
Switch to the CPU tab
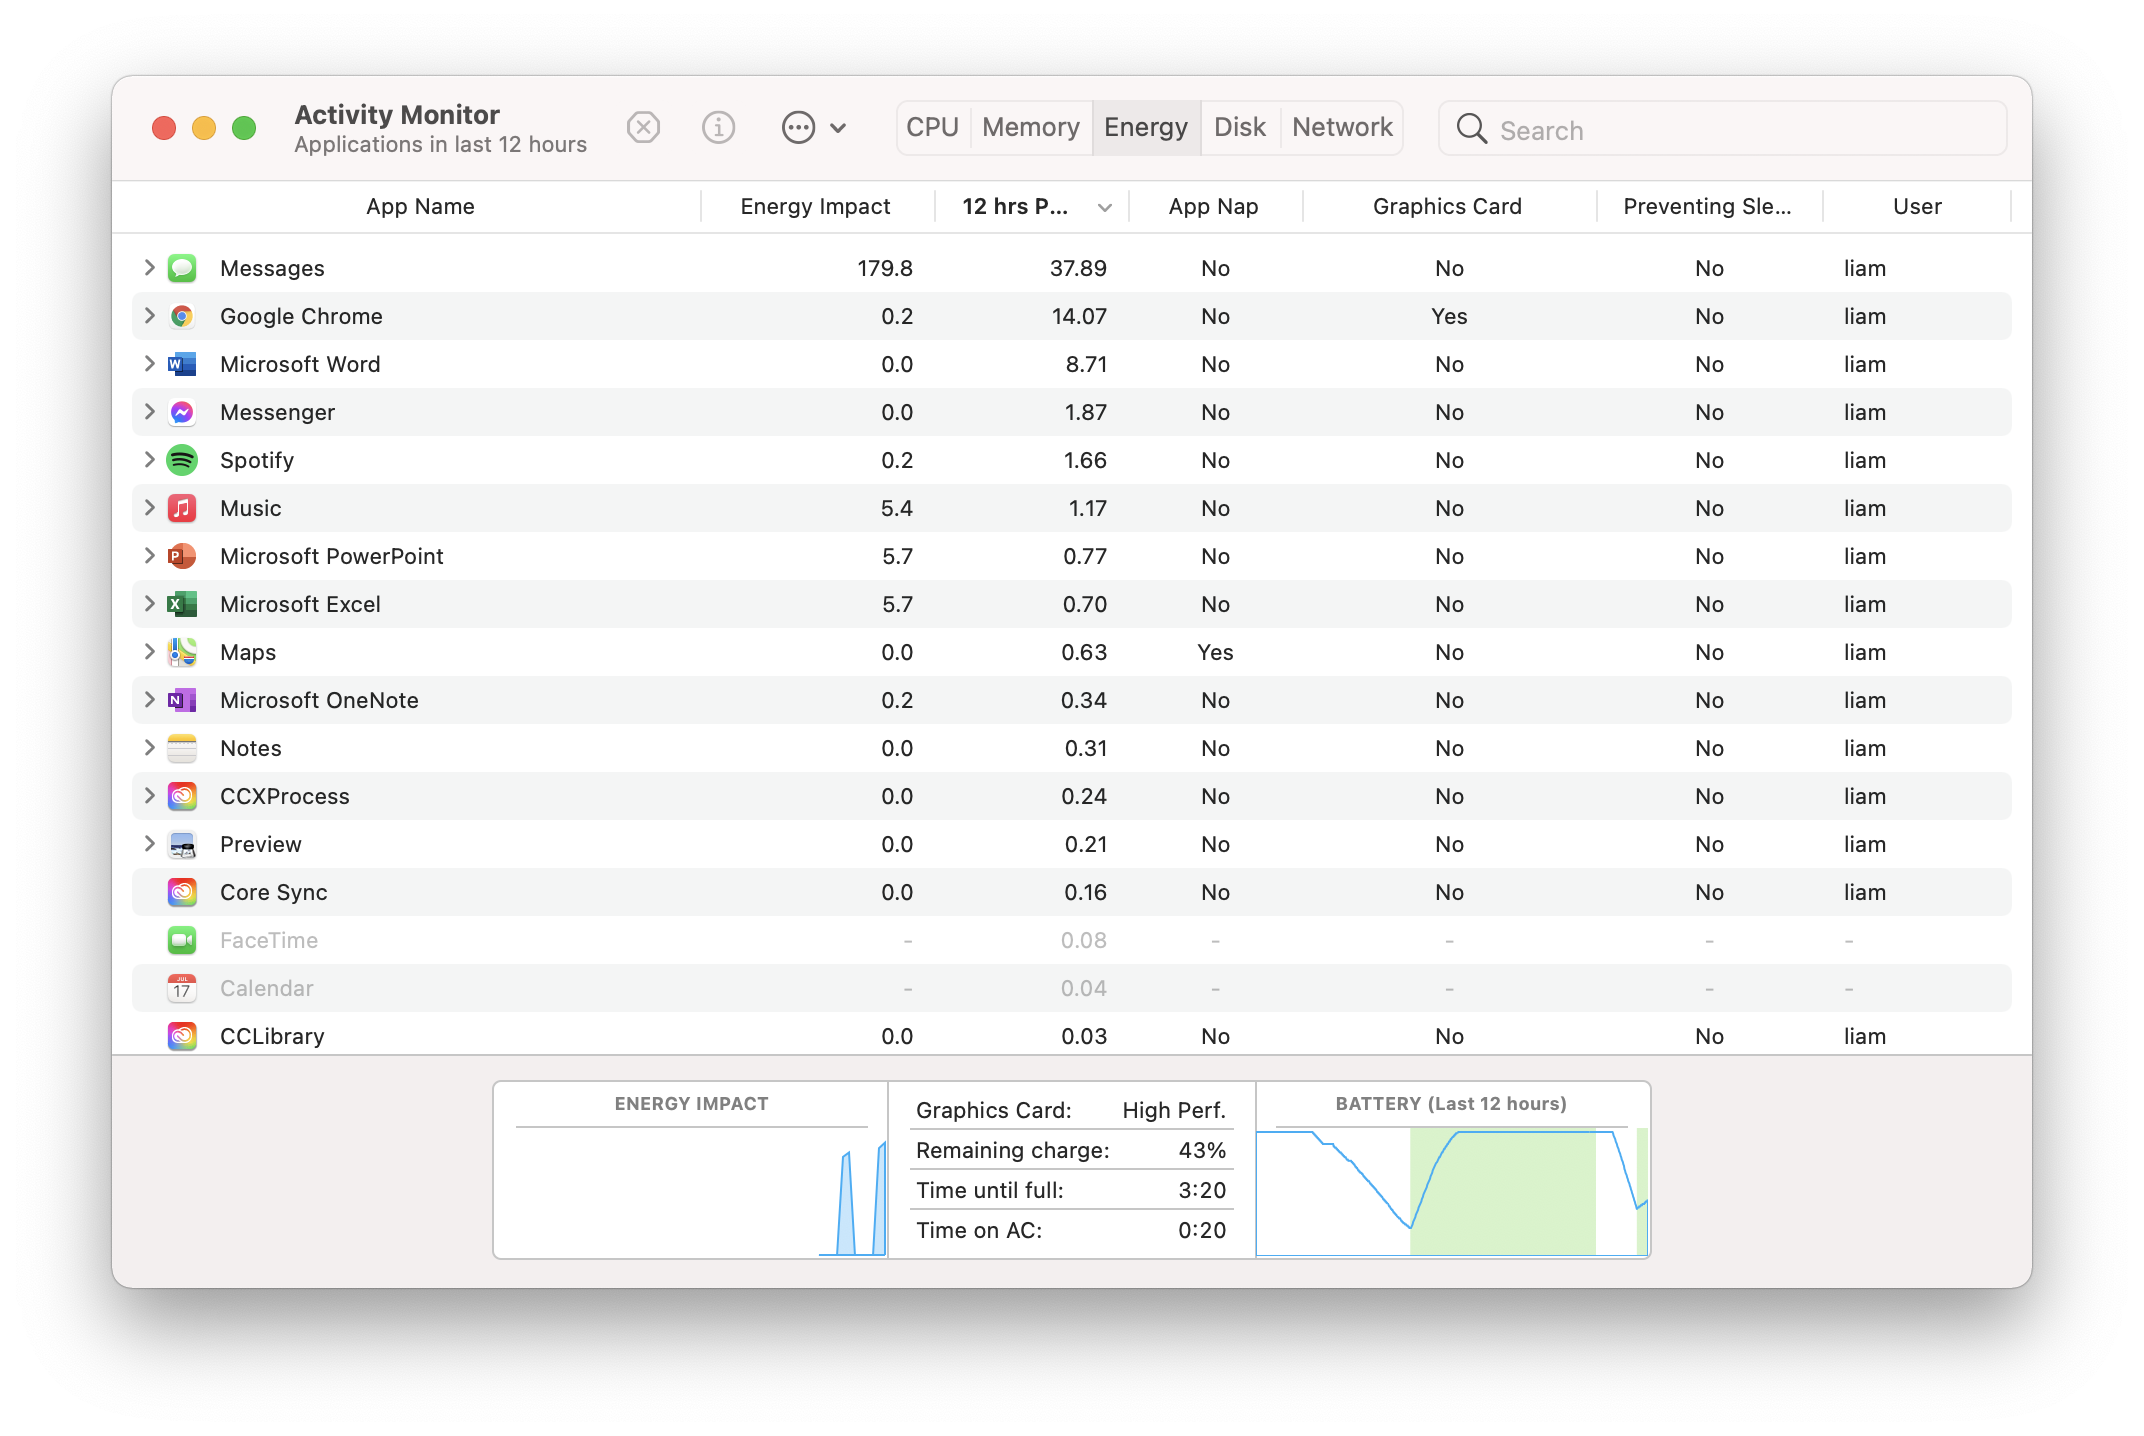tap(932, 128)
